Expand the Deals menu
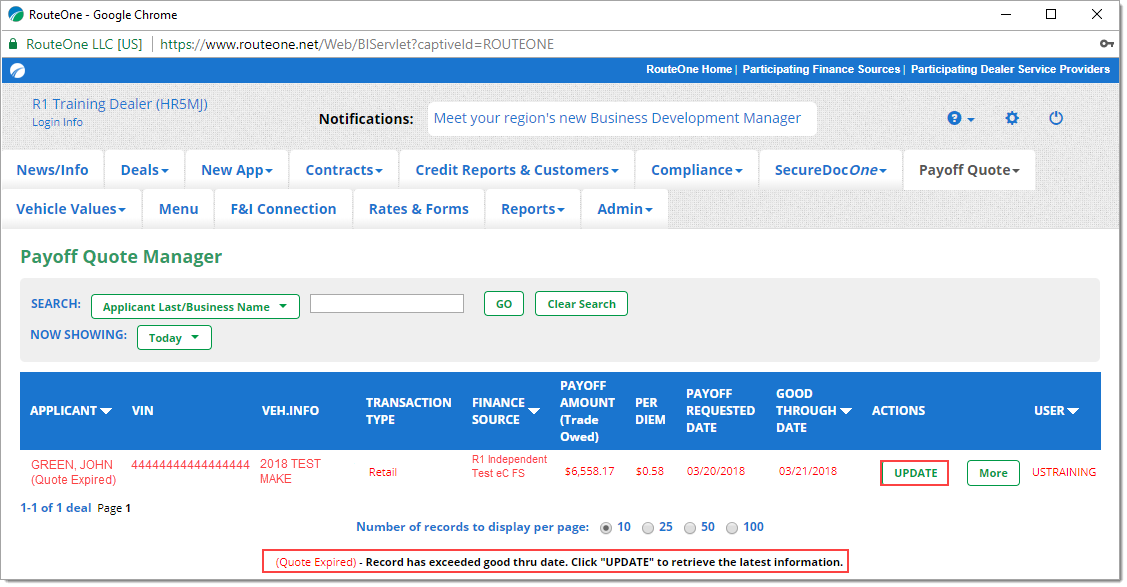The height and width of the screenshot is (587, 1127). (144, 170)
